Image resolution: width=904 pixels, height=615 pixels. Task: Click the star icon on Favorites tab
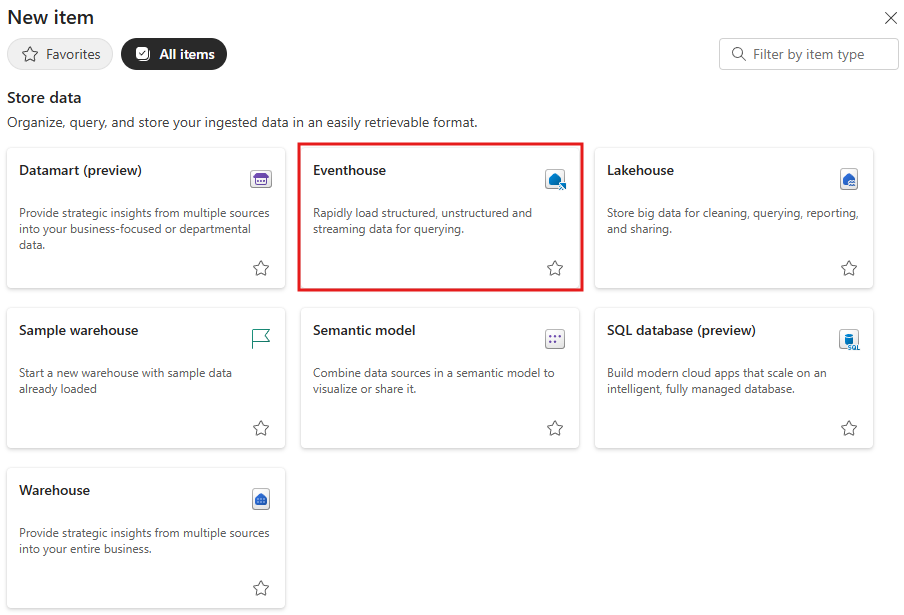tap(30, 54)
